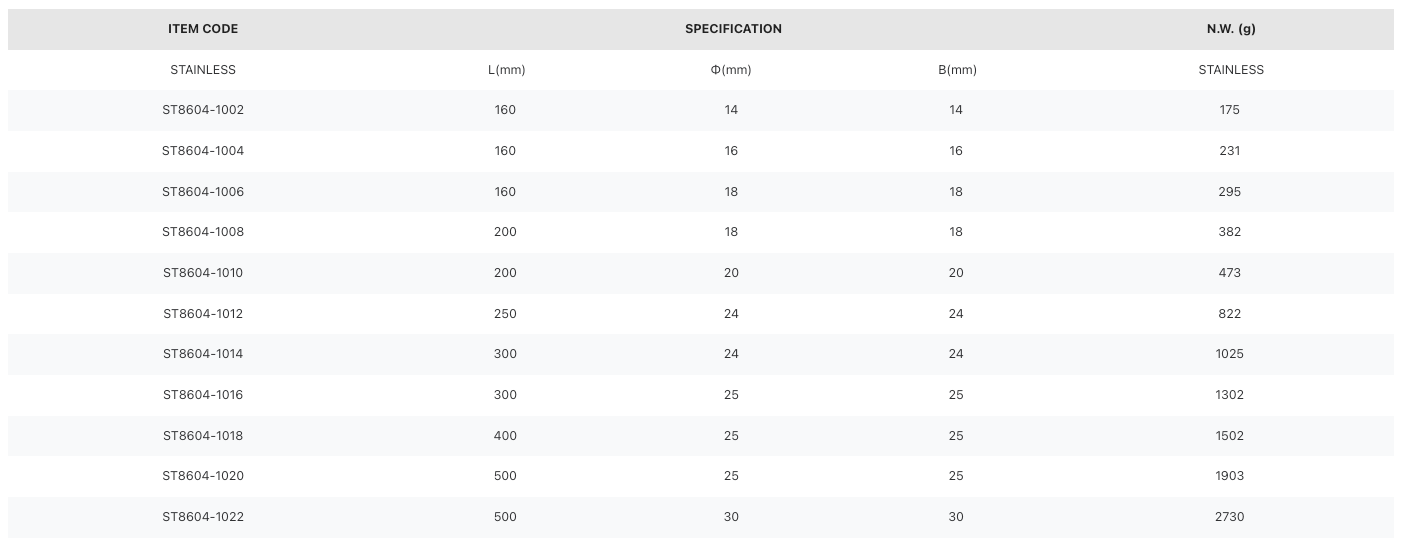This screenshot has height=552, width=1402.
Task: Select item code ST8604-1020
Action: point(203,476)
